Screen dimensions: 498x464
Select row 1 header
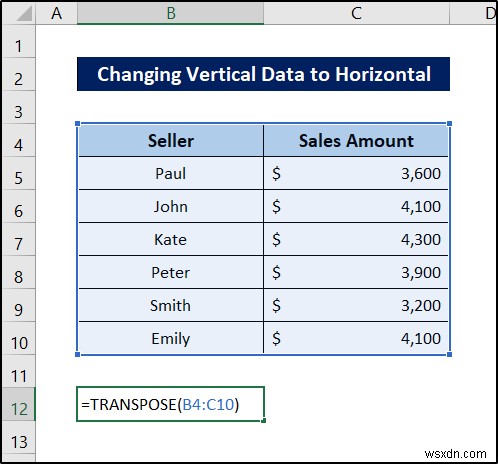(19, 41)
